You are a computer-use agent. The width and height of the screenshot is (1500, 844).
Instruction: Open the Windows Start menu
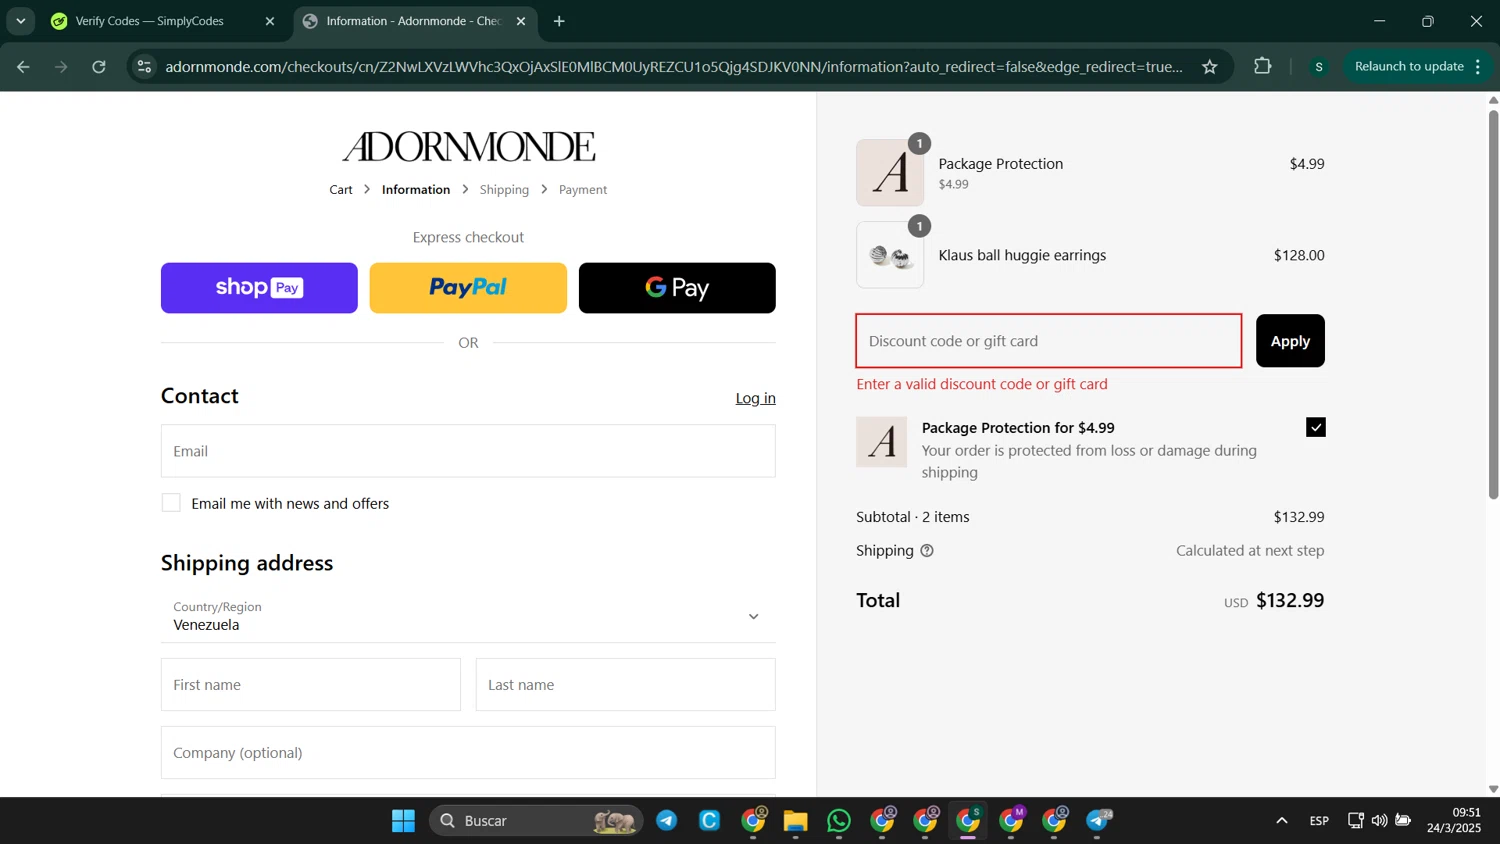click(x=403, y=821)
